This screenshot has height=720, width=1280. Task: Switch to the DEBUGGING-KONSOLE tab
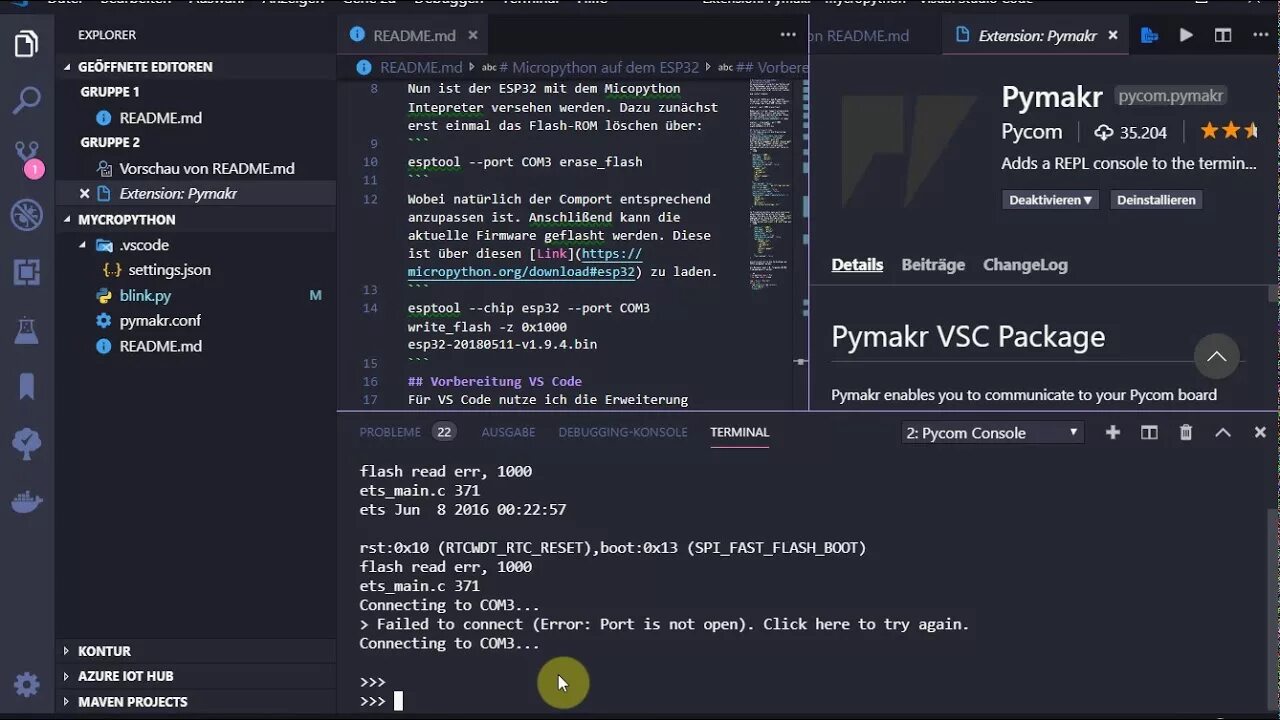[x=623, y=432]
